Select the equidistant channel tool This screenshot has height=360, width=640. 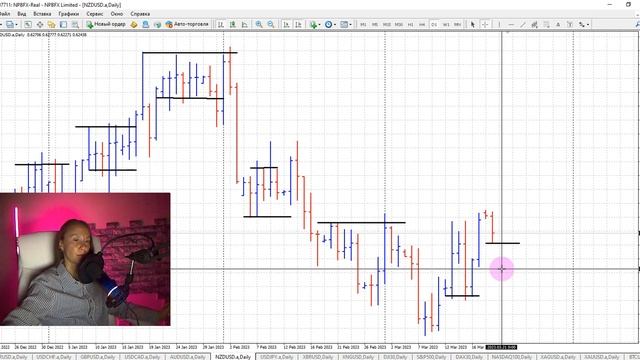coord(534,24)
